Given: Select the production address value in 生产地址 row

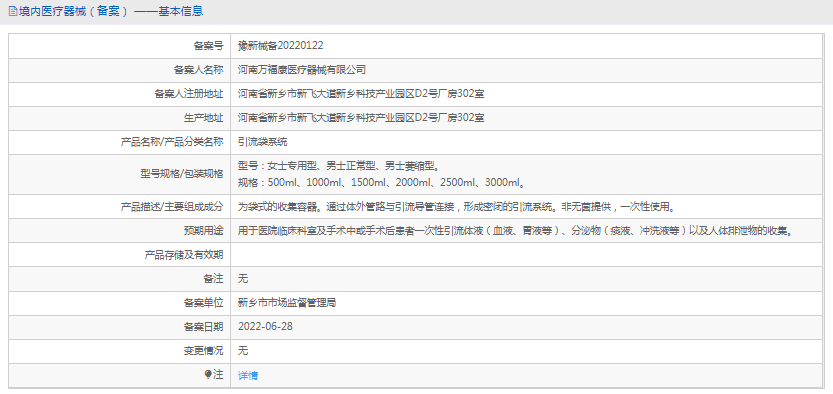Looking at the screenshot, I should 361,118.
